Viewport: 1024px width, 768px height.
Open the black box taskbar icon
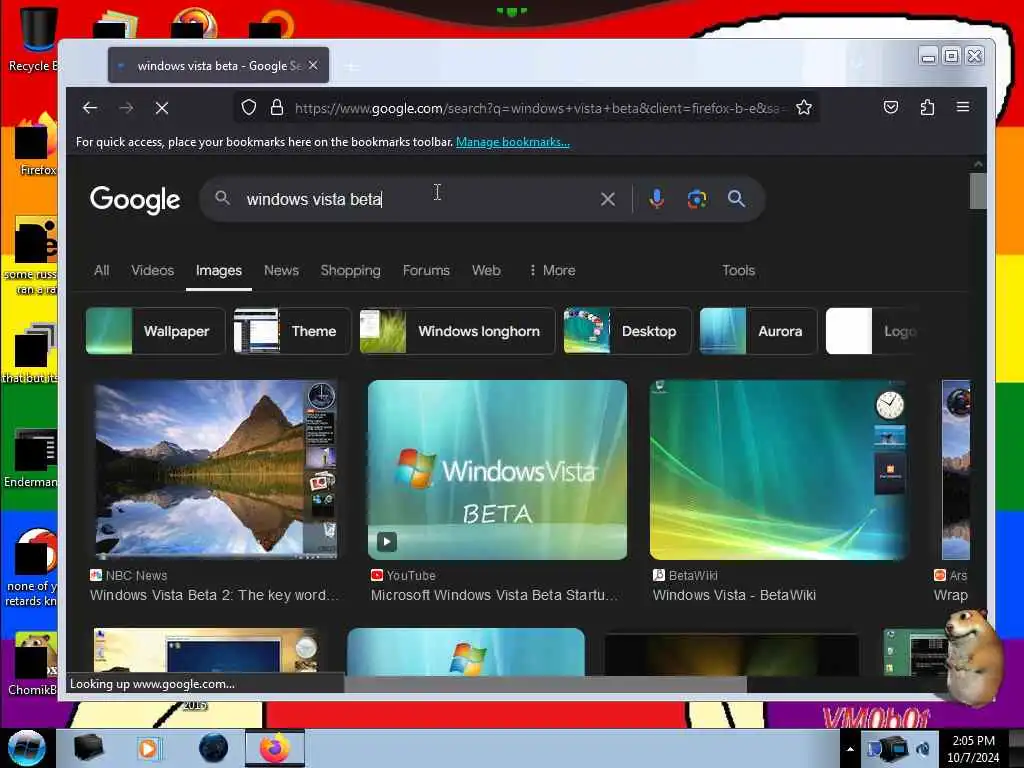coord(88,748)
